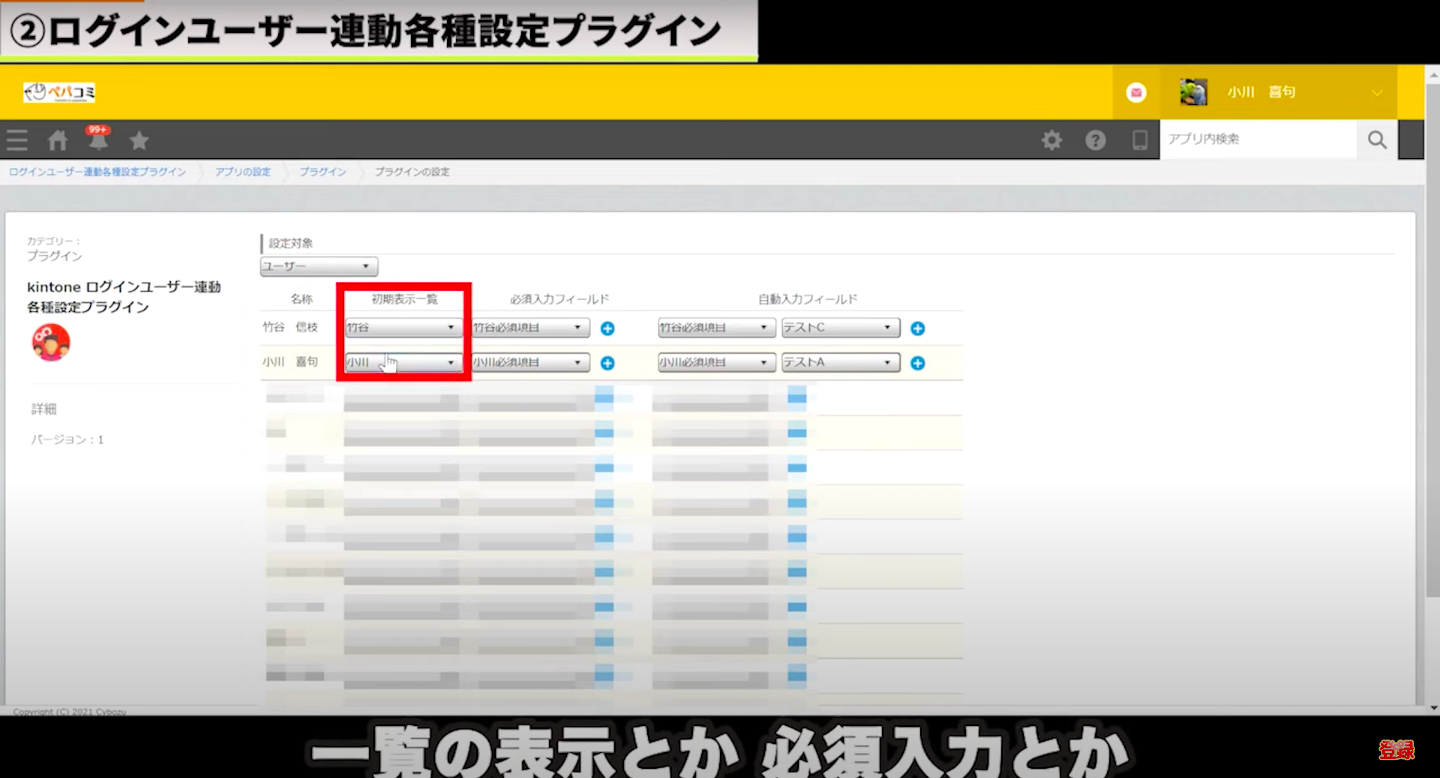The width and height of the screenshot is (1440, 778).
Task: Go to the home portal icon
Action: click(58, 140)
